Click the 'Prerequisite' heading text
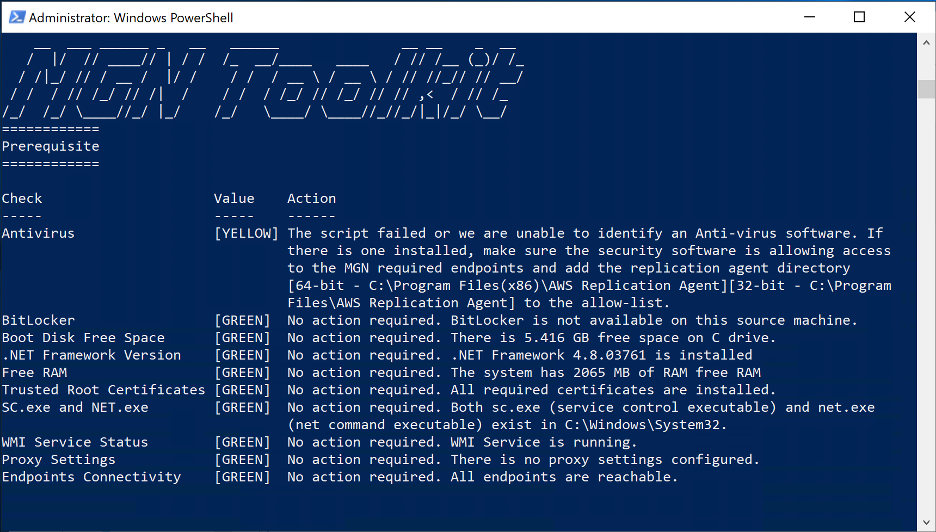The width and height of the screenshot is (936, 532). [x=50, y=146]
